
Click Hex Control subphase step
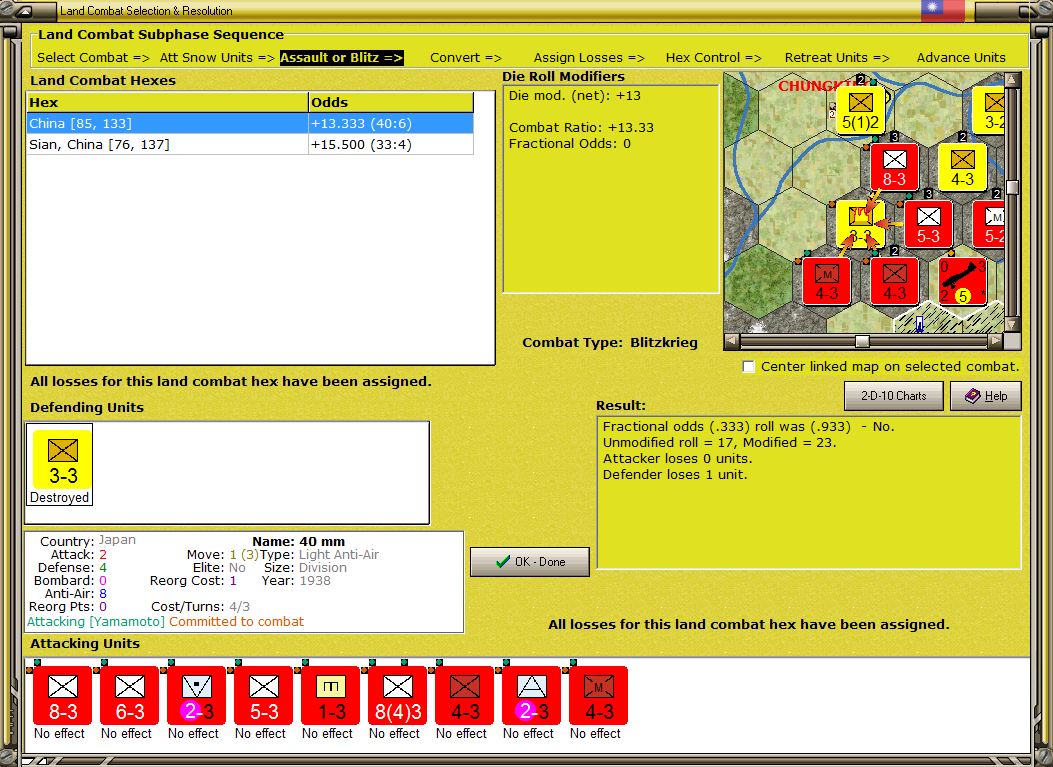713,58
